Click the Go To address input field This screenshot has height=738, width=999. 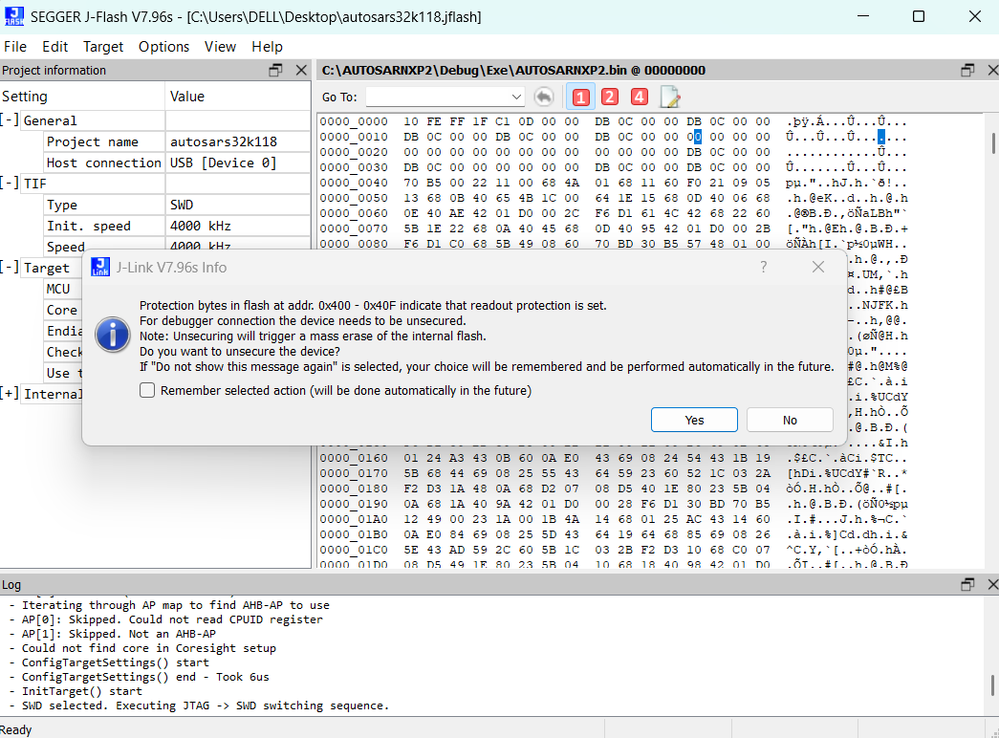click(438, 97)
